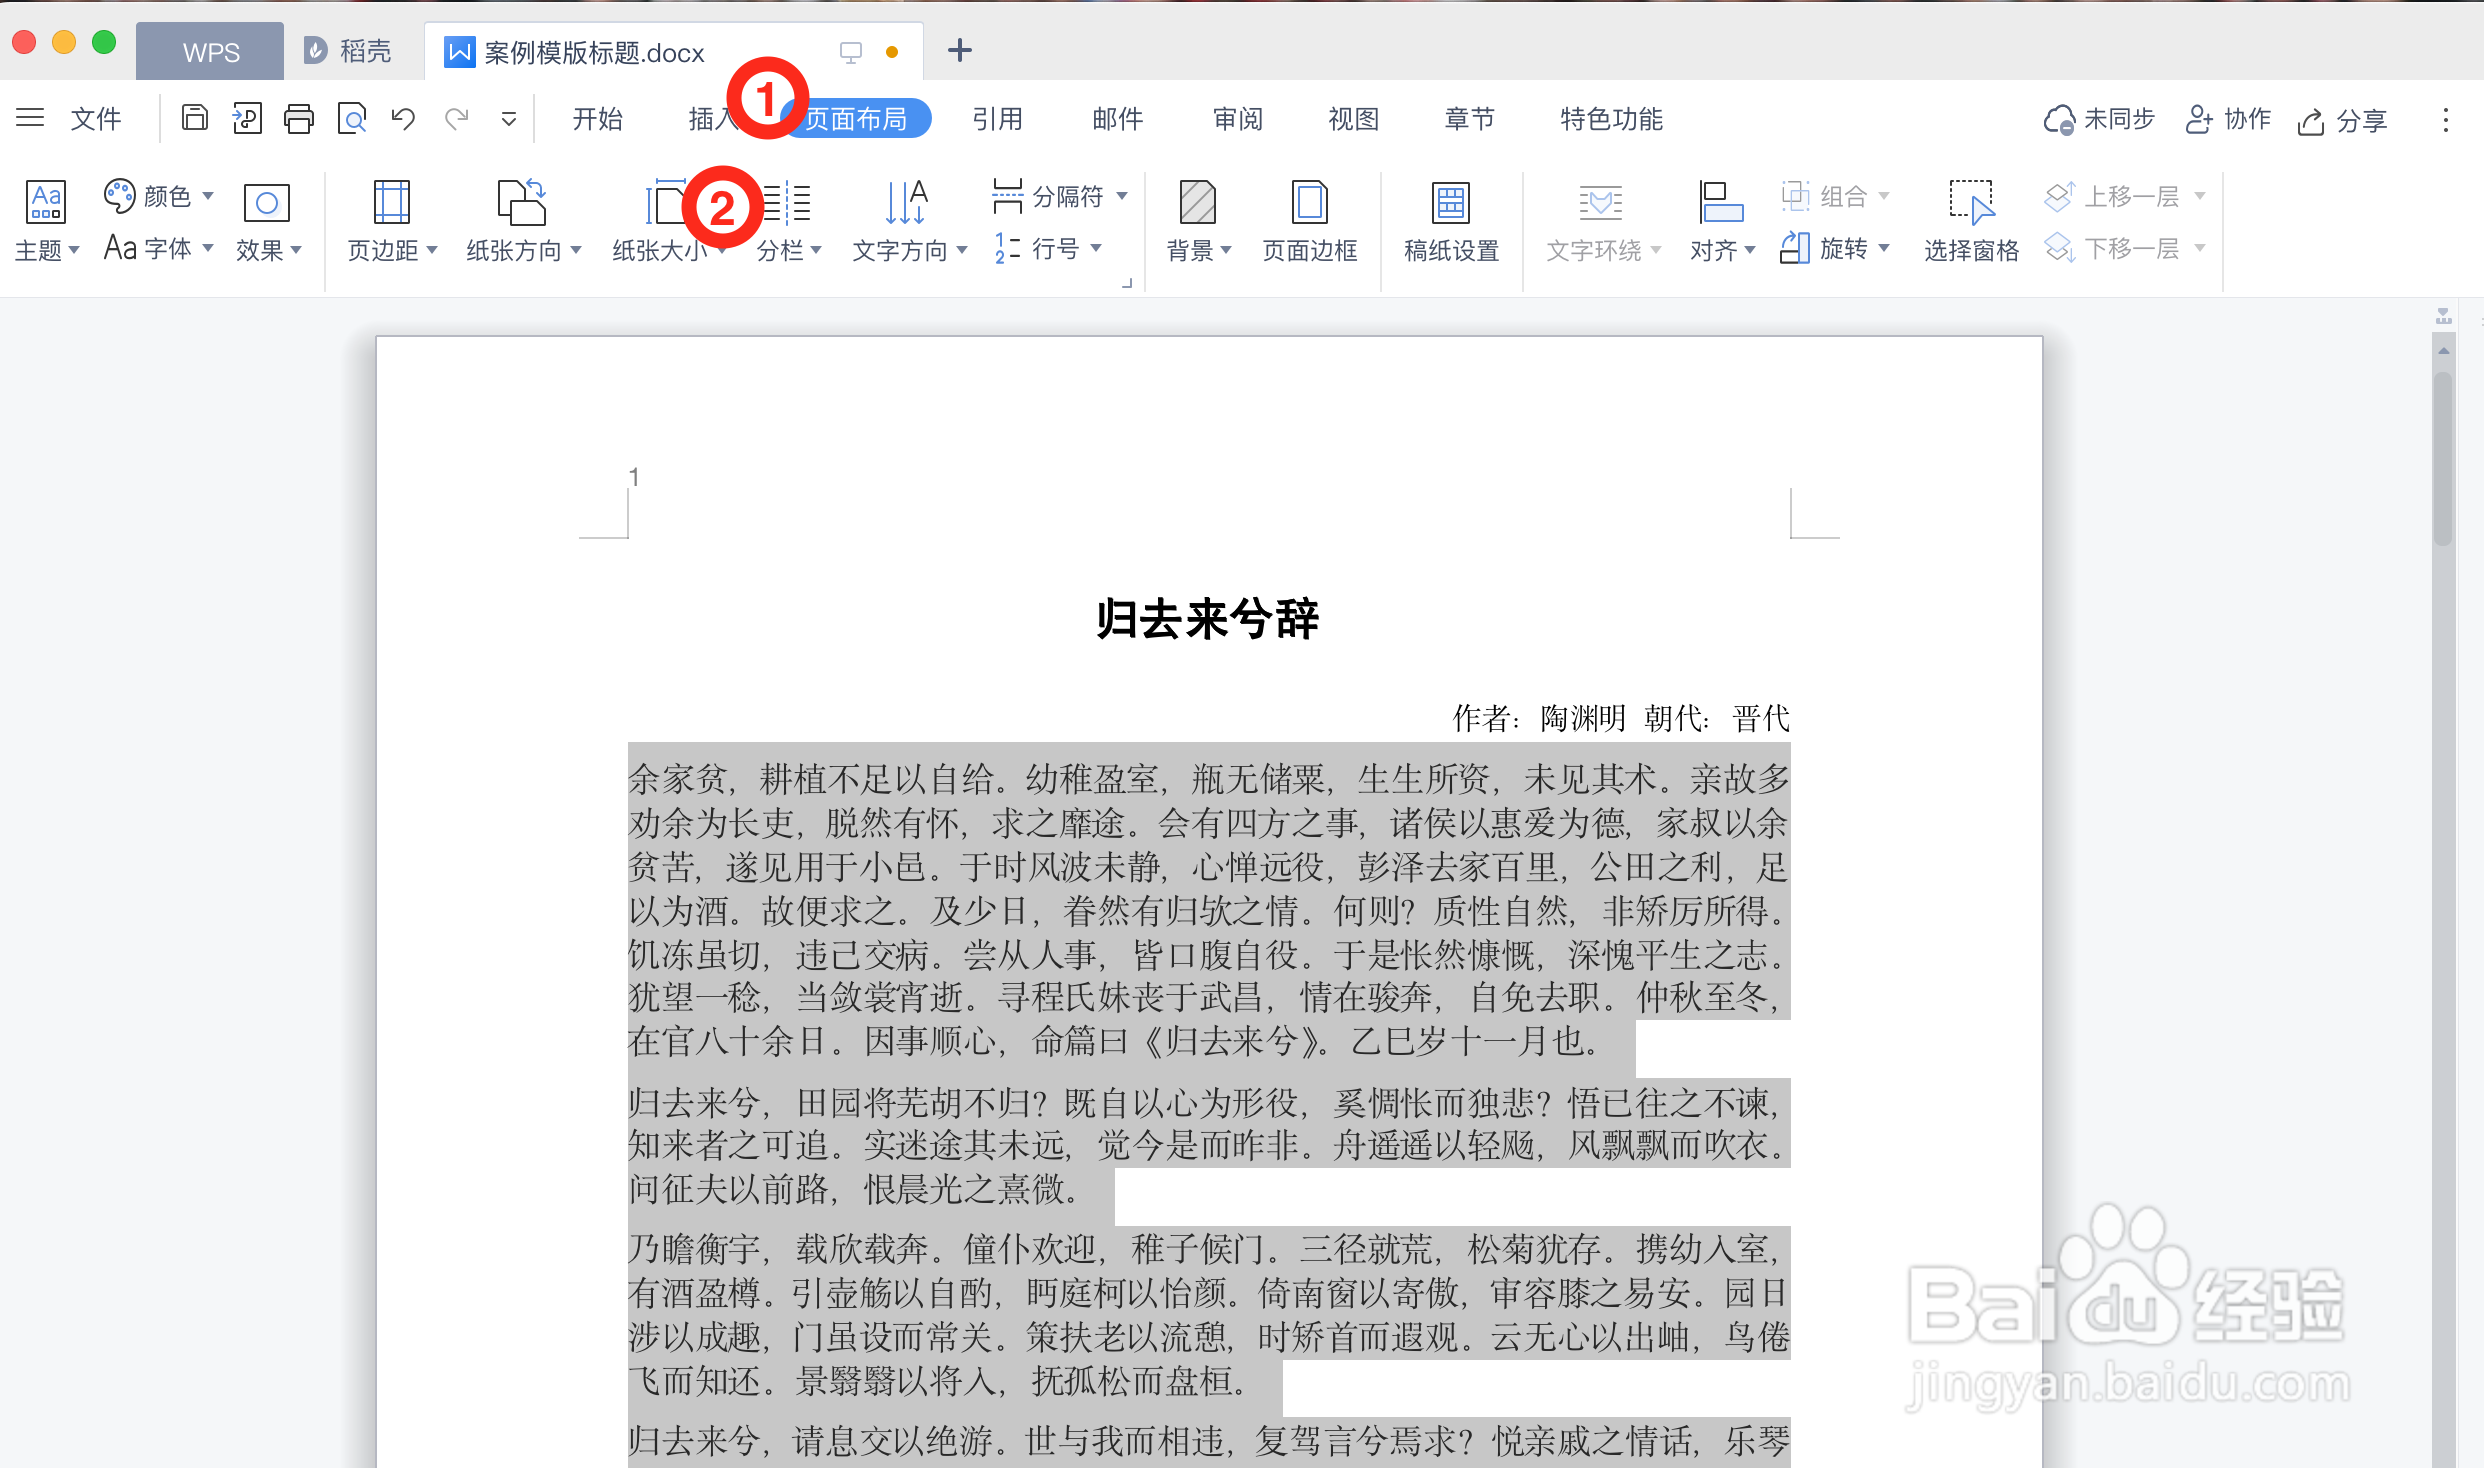The width and height of the screenshot is (2484, 1468).
Task: Click the 分享 share button
Action: tap(2342, 120)
